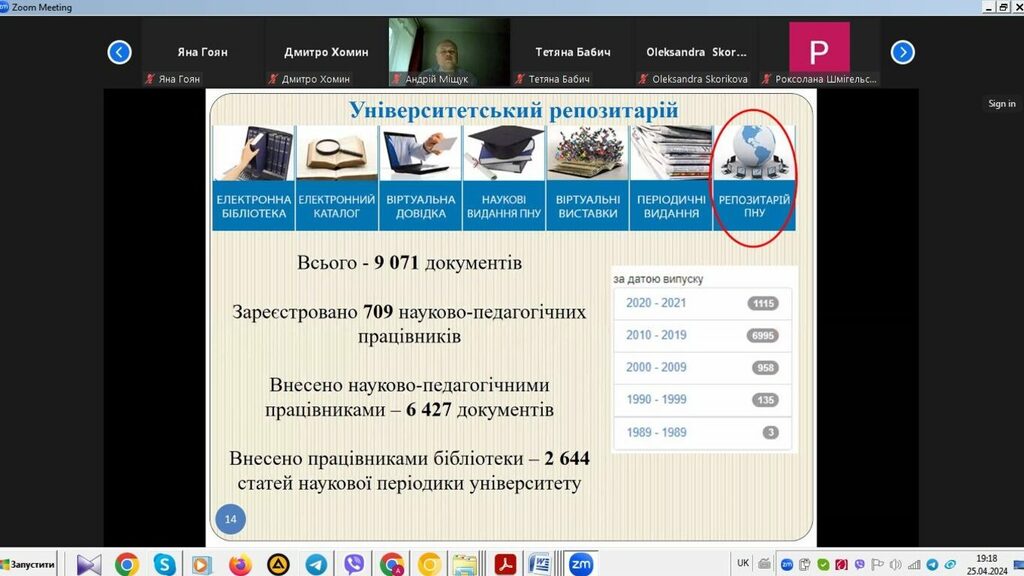Image resolution: width=1024 pixels, height=576 pixels.
Task: Click the Тетяна Бабич participant tile
Action: [x=573, y=52]
